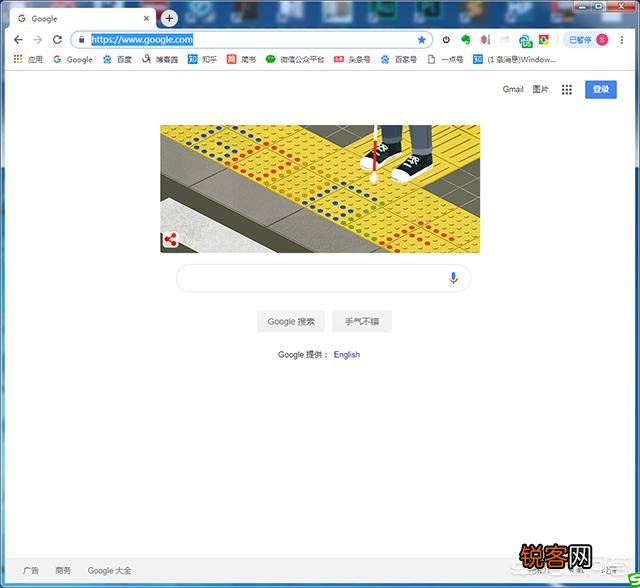This screenshot has width=640, height=588.
Task: Open the paused profile avatar button
Action: [x=588, y=40]
